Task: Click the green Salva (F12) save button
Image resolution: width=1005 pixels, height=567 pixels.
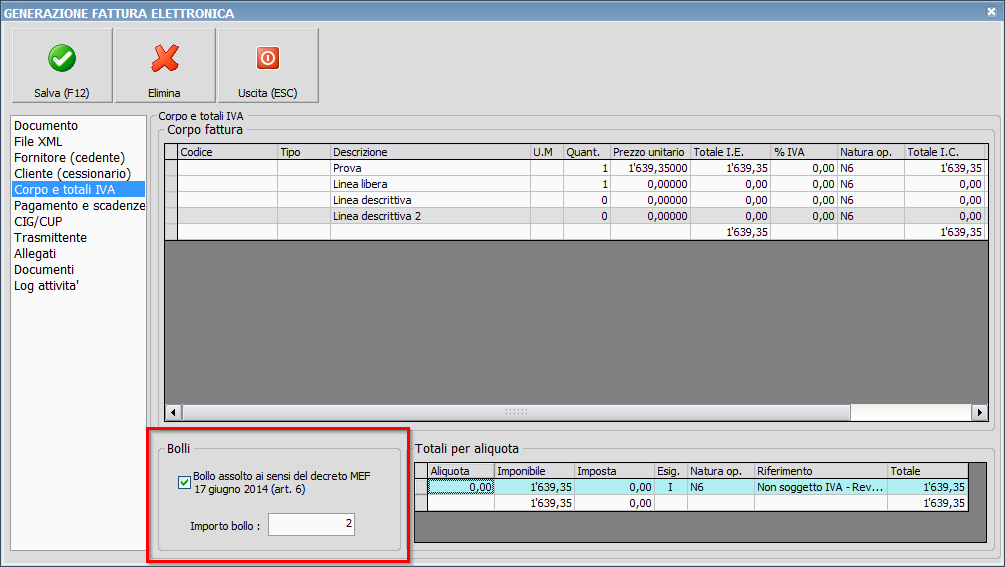Action: 62,65
